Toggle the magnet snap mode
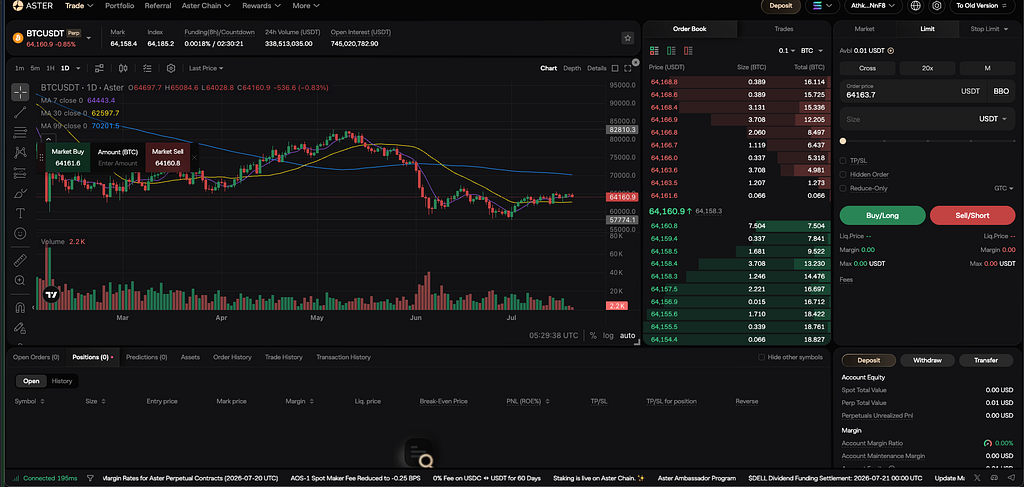Screen dimensions: 1024x487 (20, 307)
